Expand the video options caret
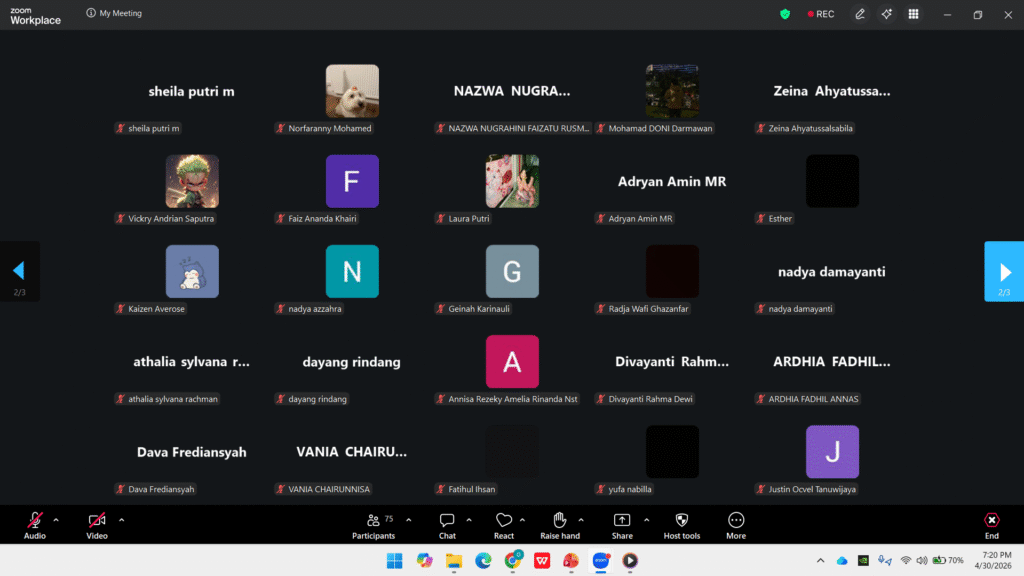Viewport: 1024px width, 576px height. click(121, 520)
